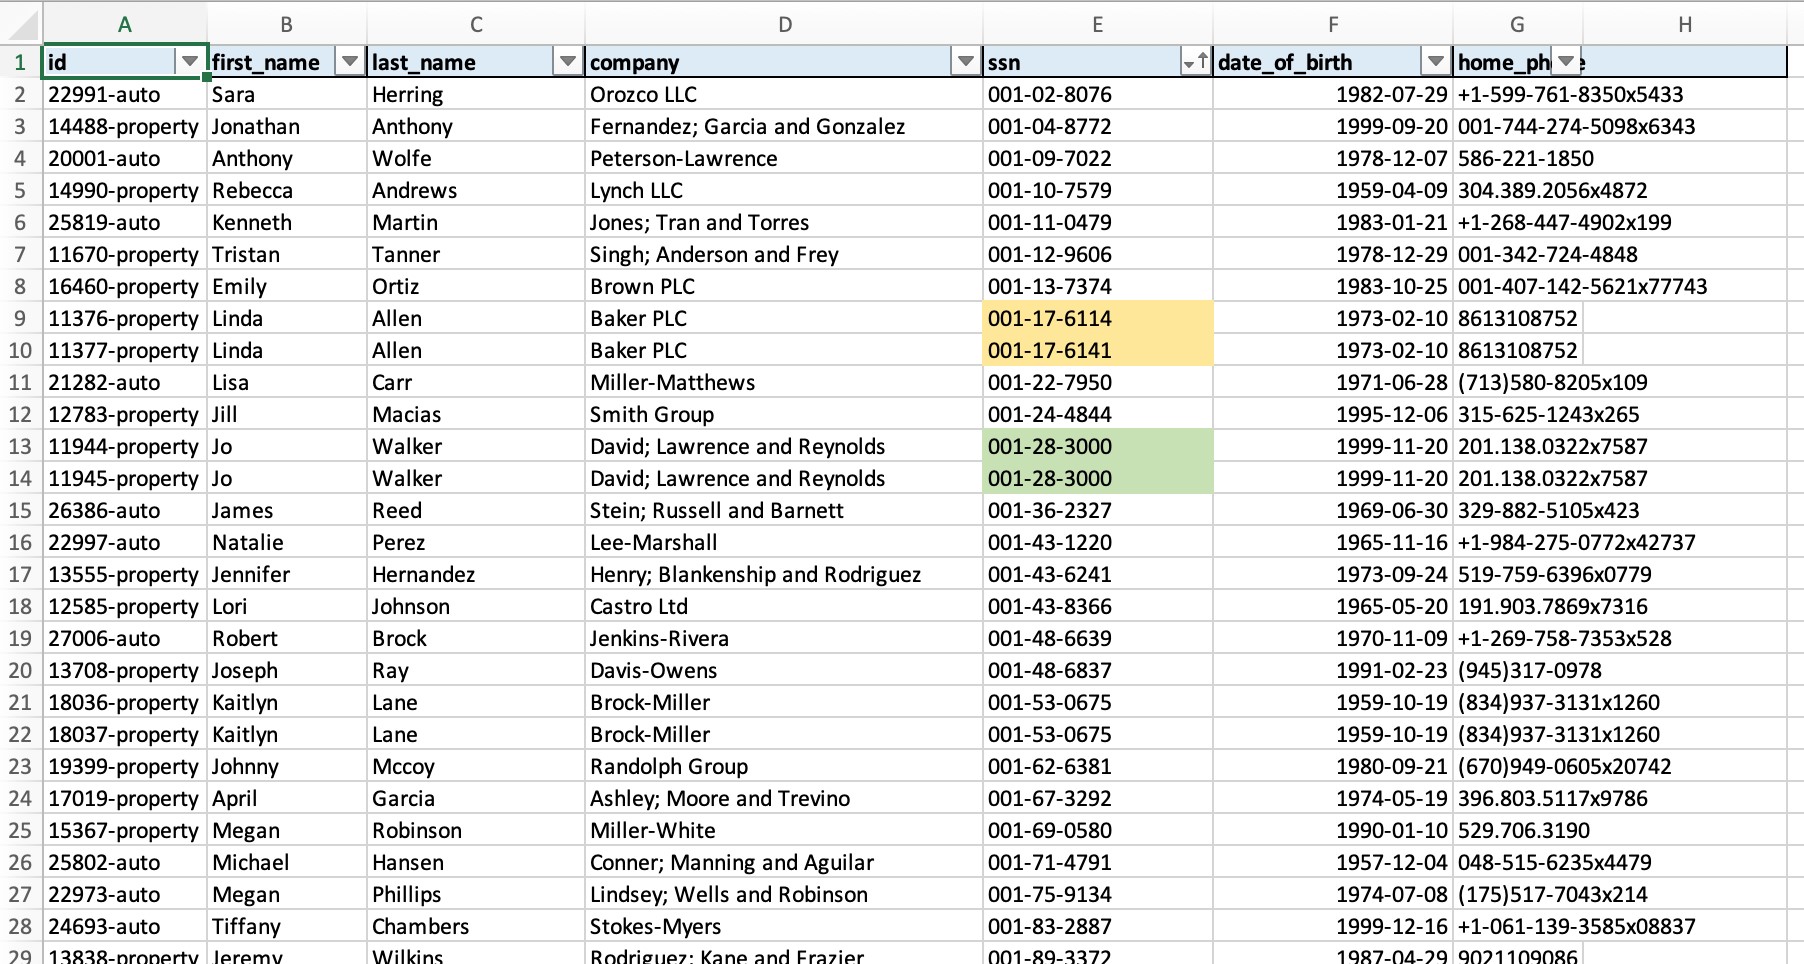
Task: Click yellow highlighted cell 001-17-6114
Action: pyautogui.click(x=1097, y=318)
